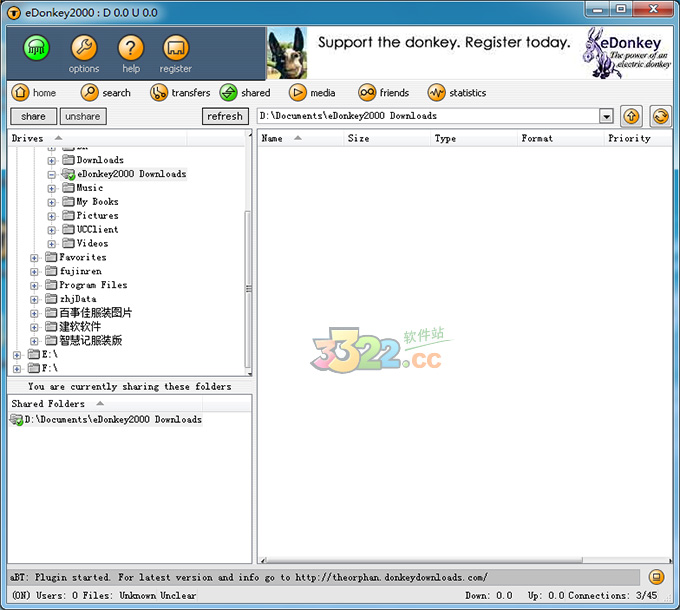
Task: Sort files by Format column header
Action: [561, 138]
